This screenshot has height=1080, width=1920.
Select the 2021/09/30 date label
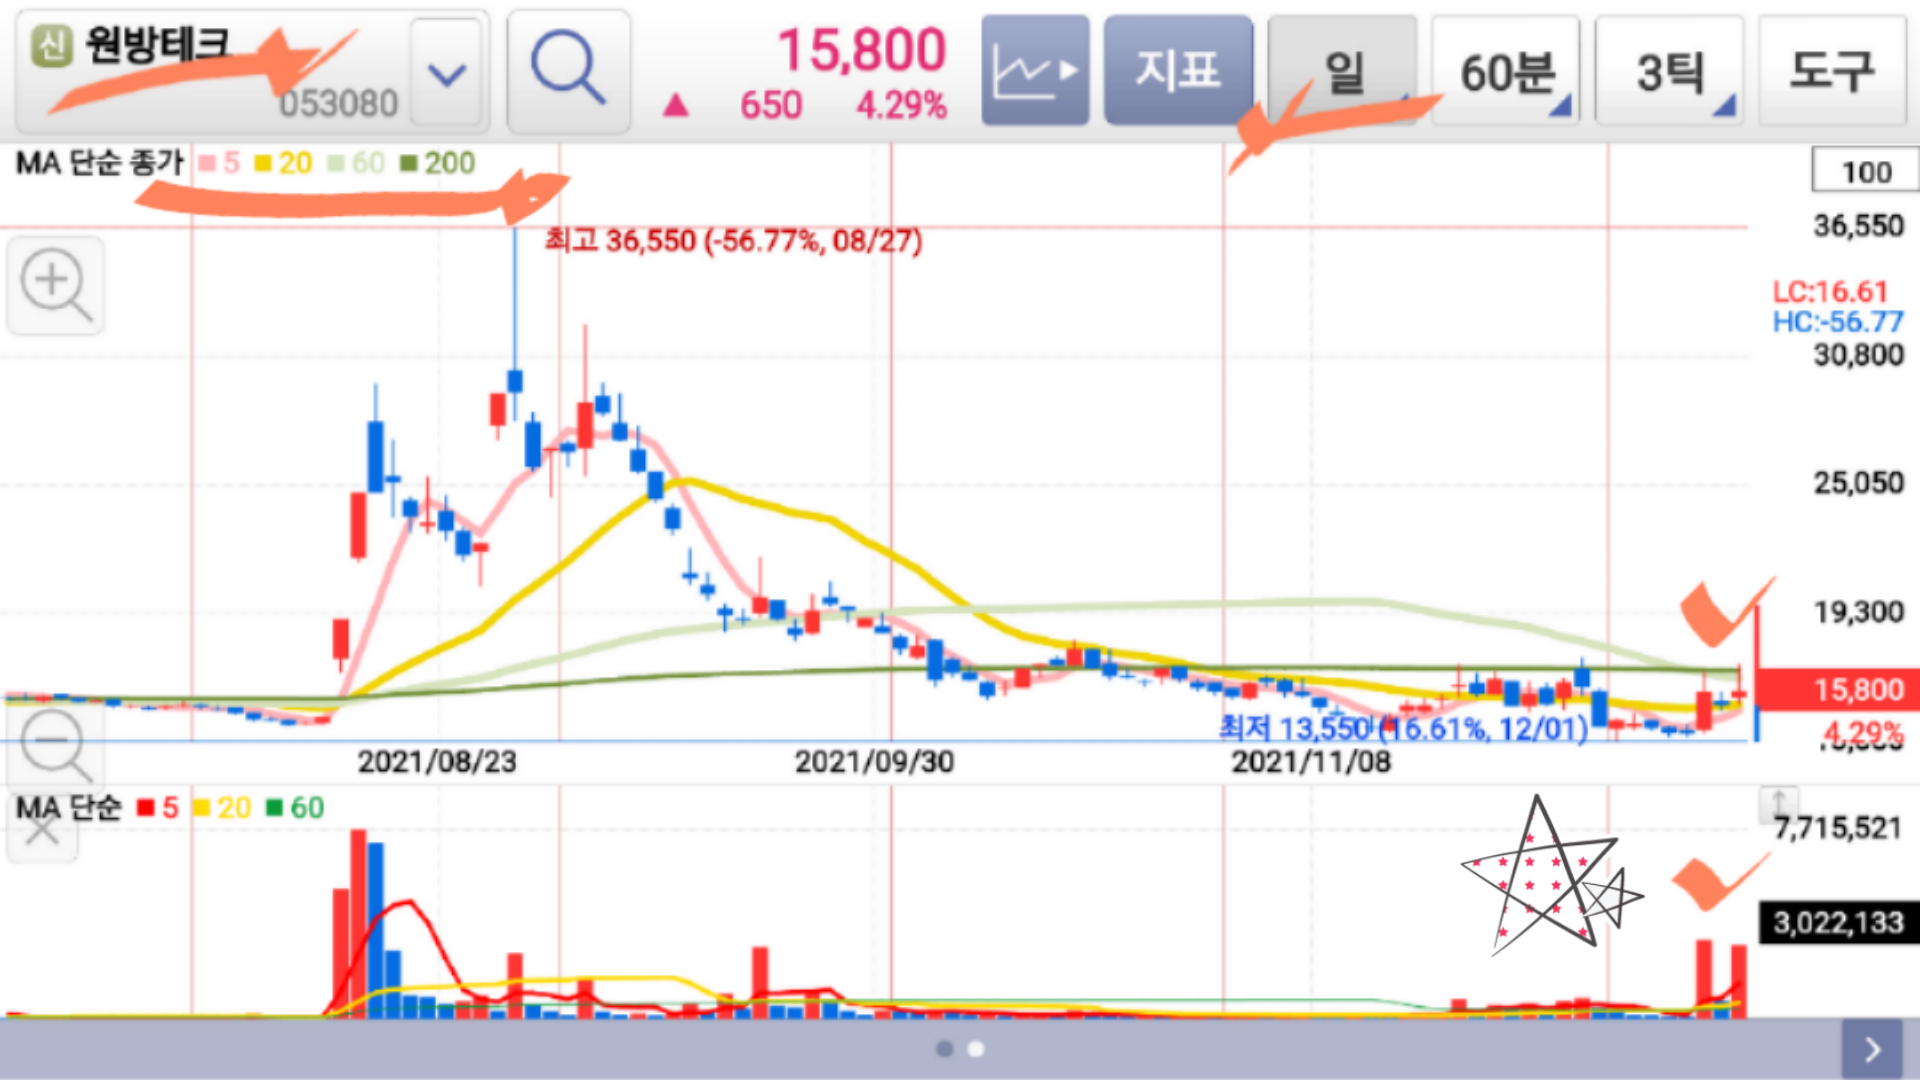pos(874,762)
